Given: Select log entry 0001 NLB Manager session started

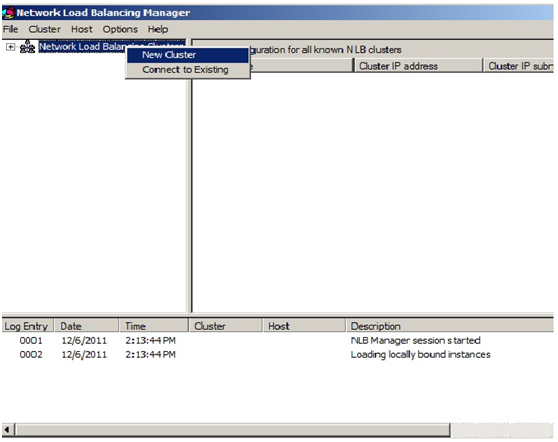Looking at the screenshot, I should pos(250,341).
